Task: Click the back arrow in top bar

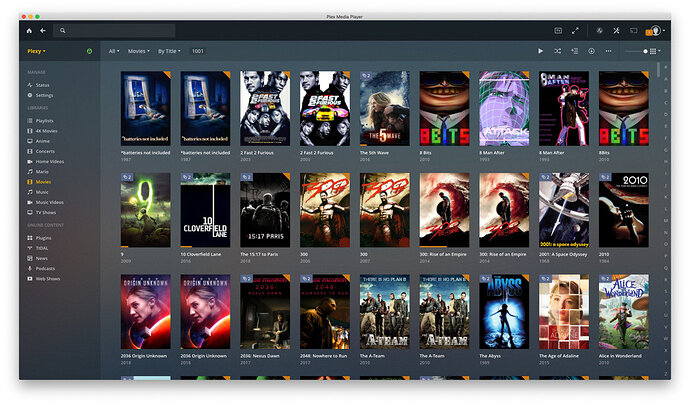Action: point(43,31)
